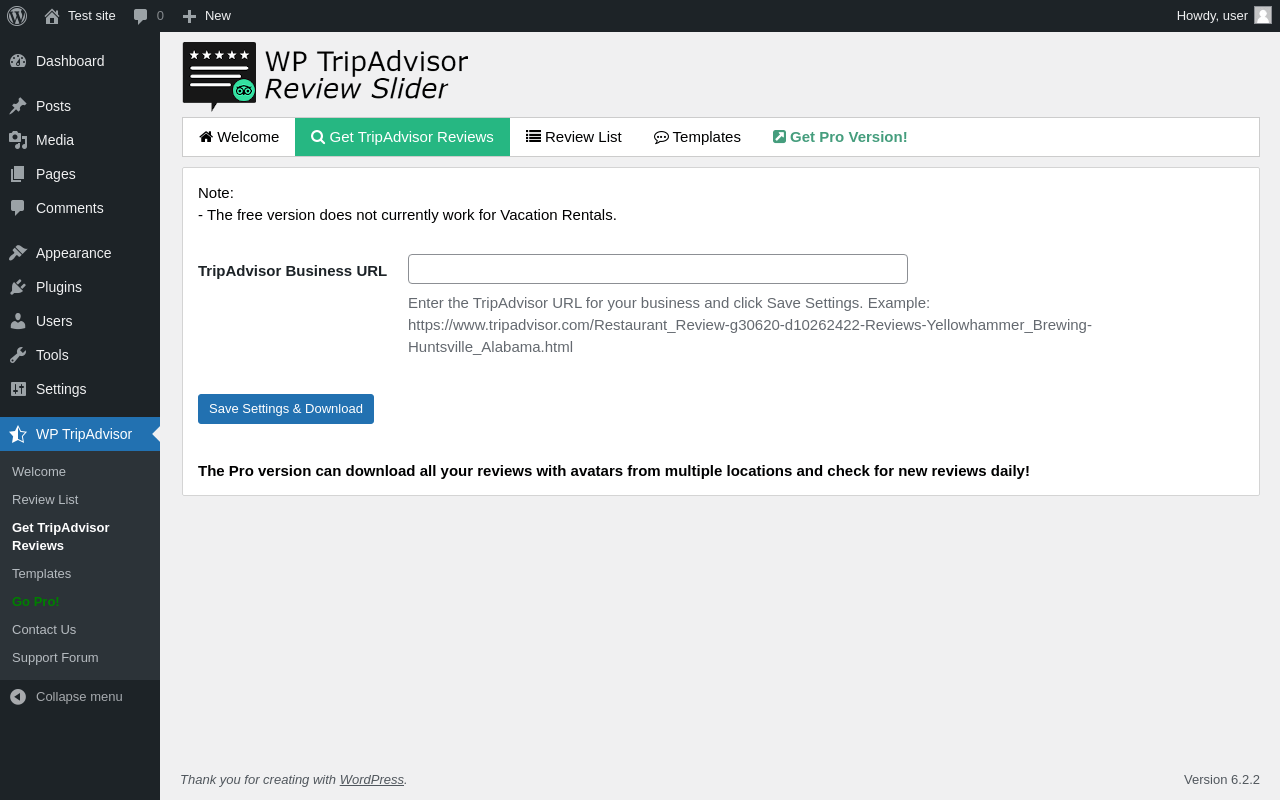The image size is (1280, 800).
Task: Open the Media library menu
Action: [x=80, y=140]
